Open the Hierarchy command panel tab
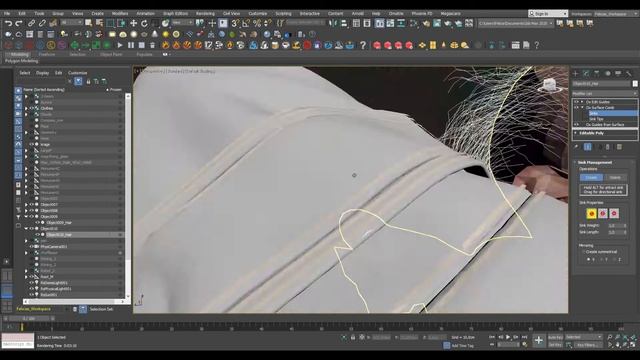 click(597, 73)
